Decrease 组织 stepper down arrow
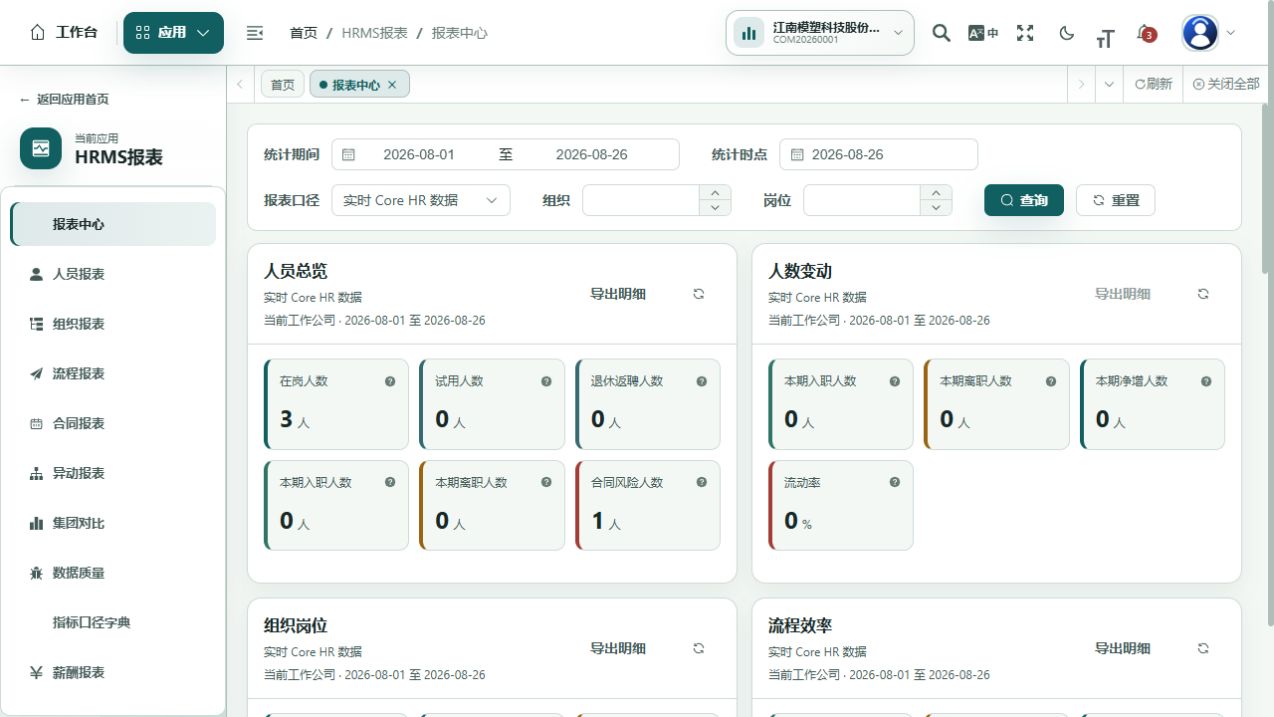Viewport: 1274px width, 717px height. (x=714, y=208)
